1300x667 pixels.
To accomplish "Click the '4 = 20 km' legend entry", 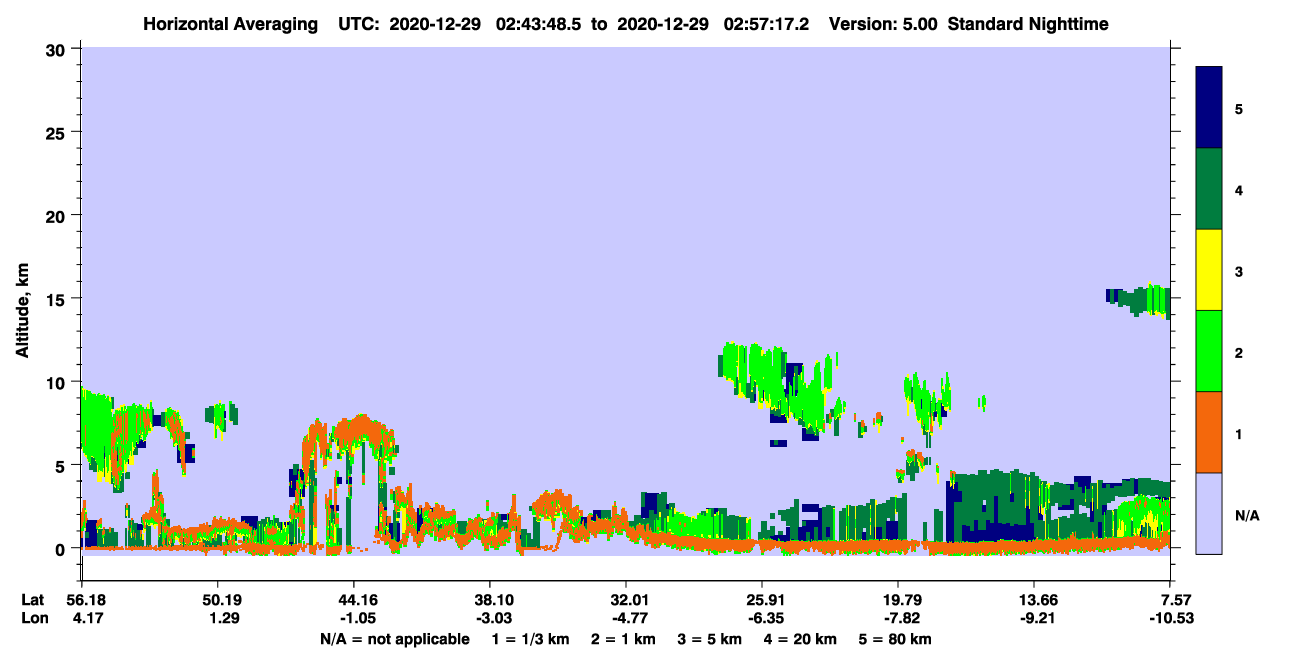I will 800,639.
